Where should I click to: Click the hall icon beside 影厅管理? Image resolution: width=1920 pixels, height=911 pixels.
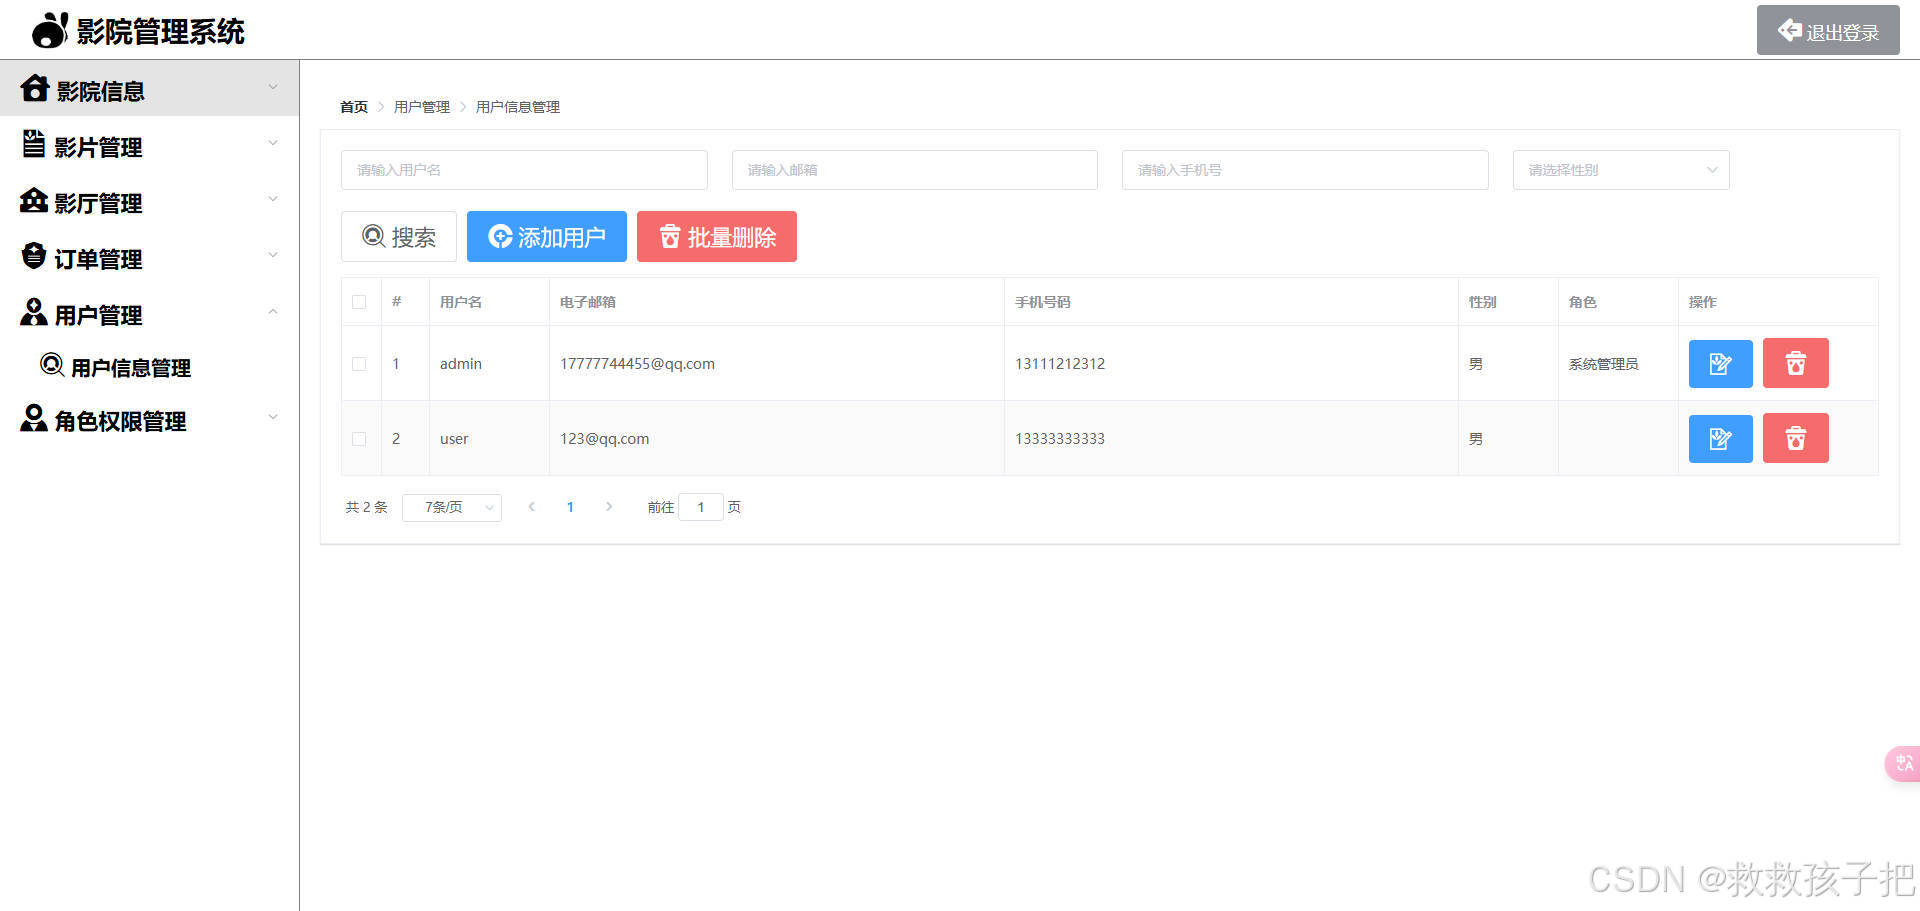click(34, 200)
